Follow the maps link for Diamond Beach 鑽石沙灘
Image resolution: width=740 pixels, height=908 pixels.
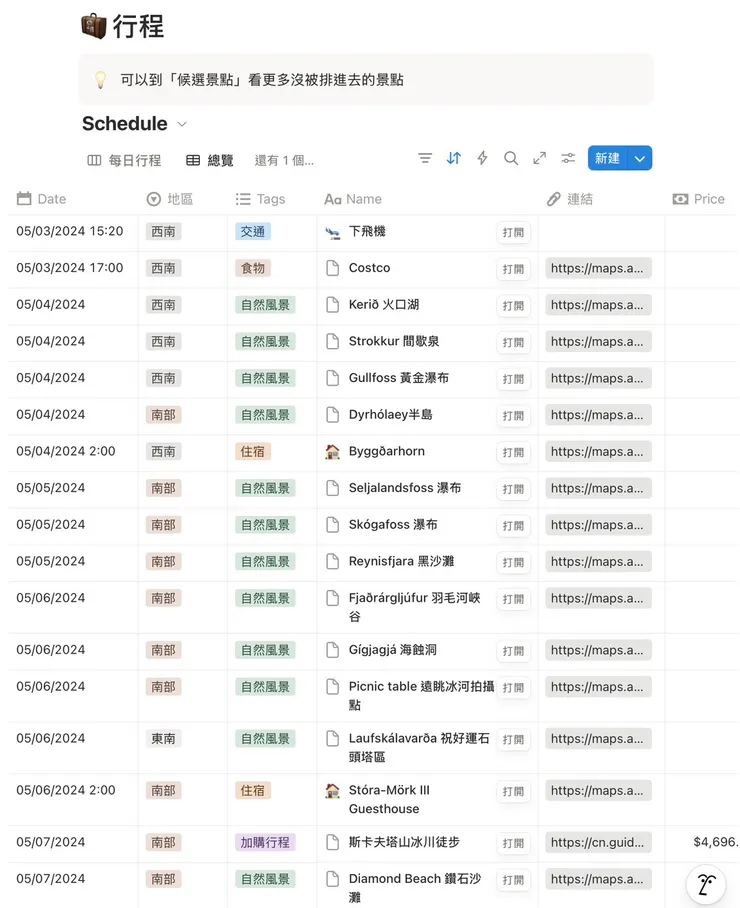point(598,879)
